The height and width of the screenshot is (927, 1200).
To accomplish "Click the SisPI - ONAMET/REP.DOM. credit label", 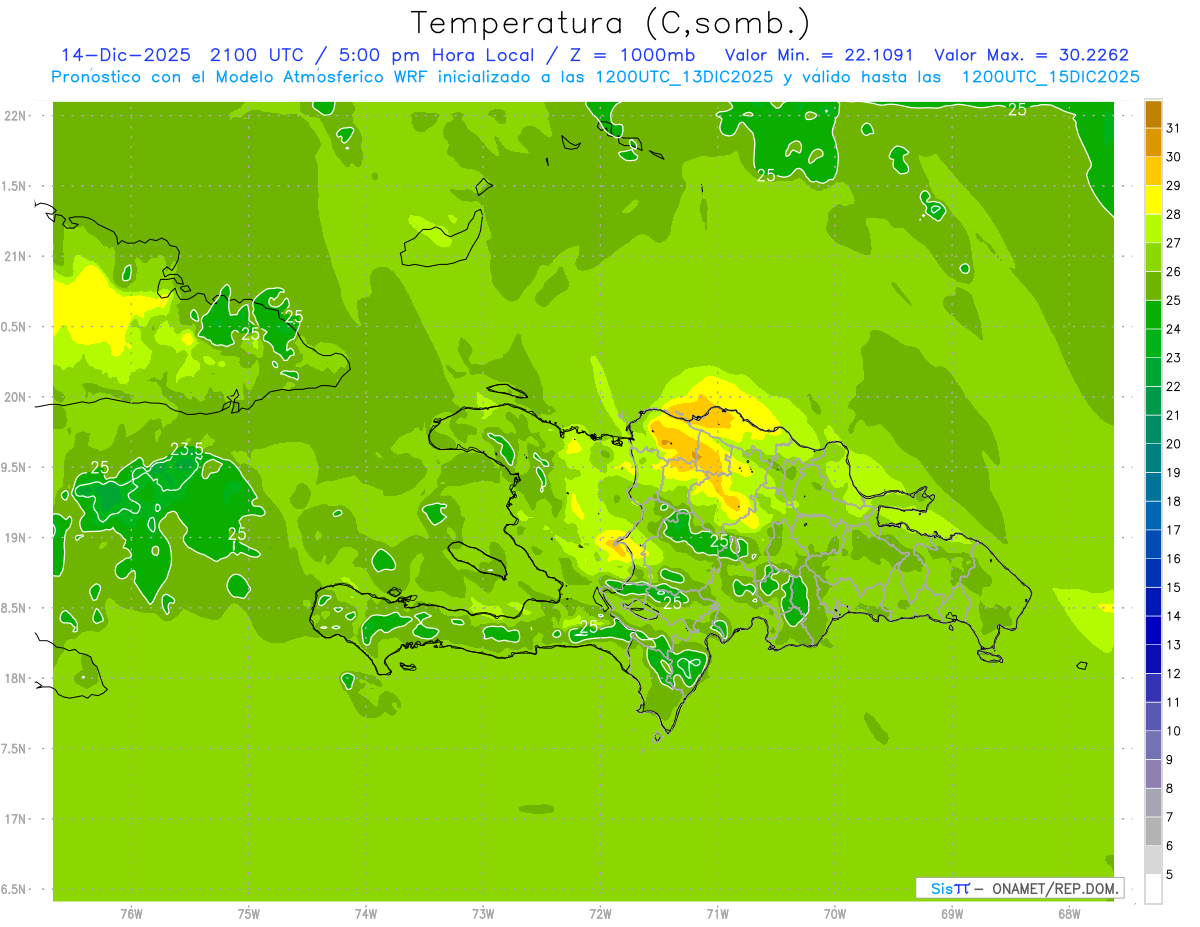I will coord(1018,888).
